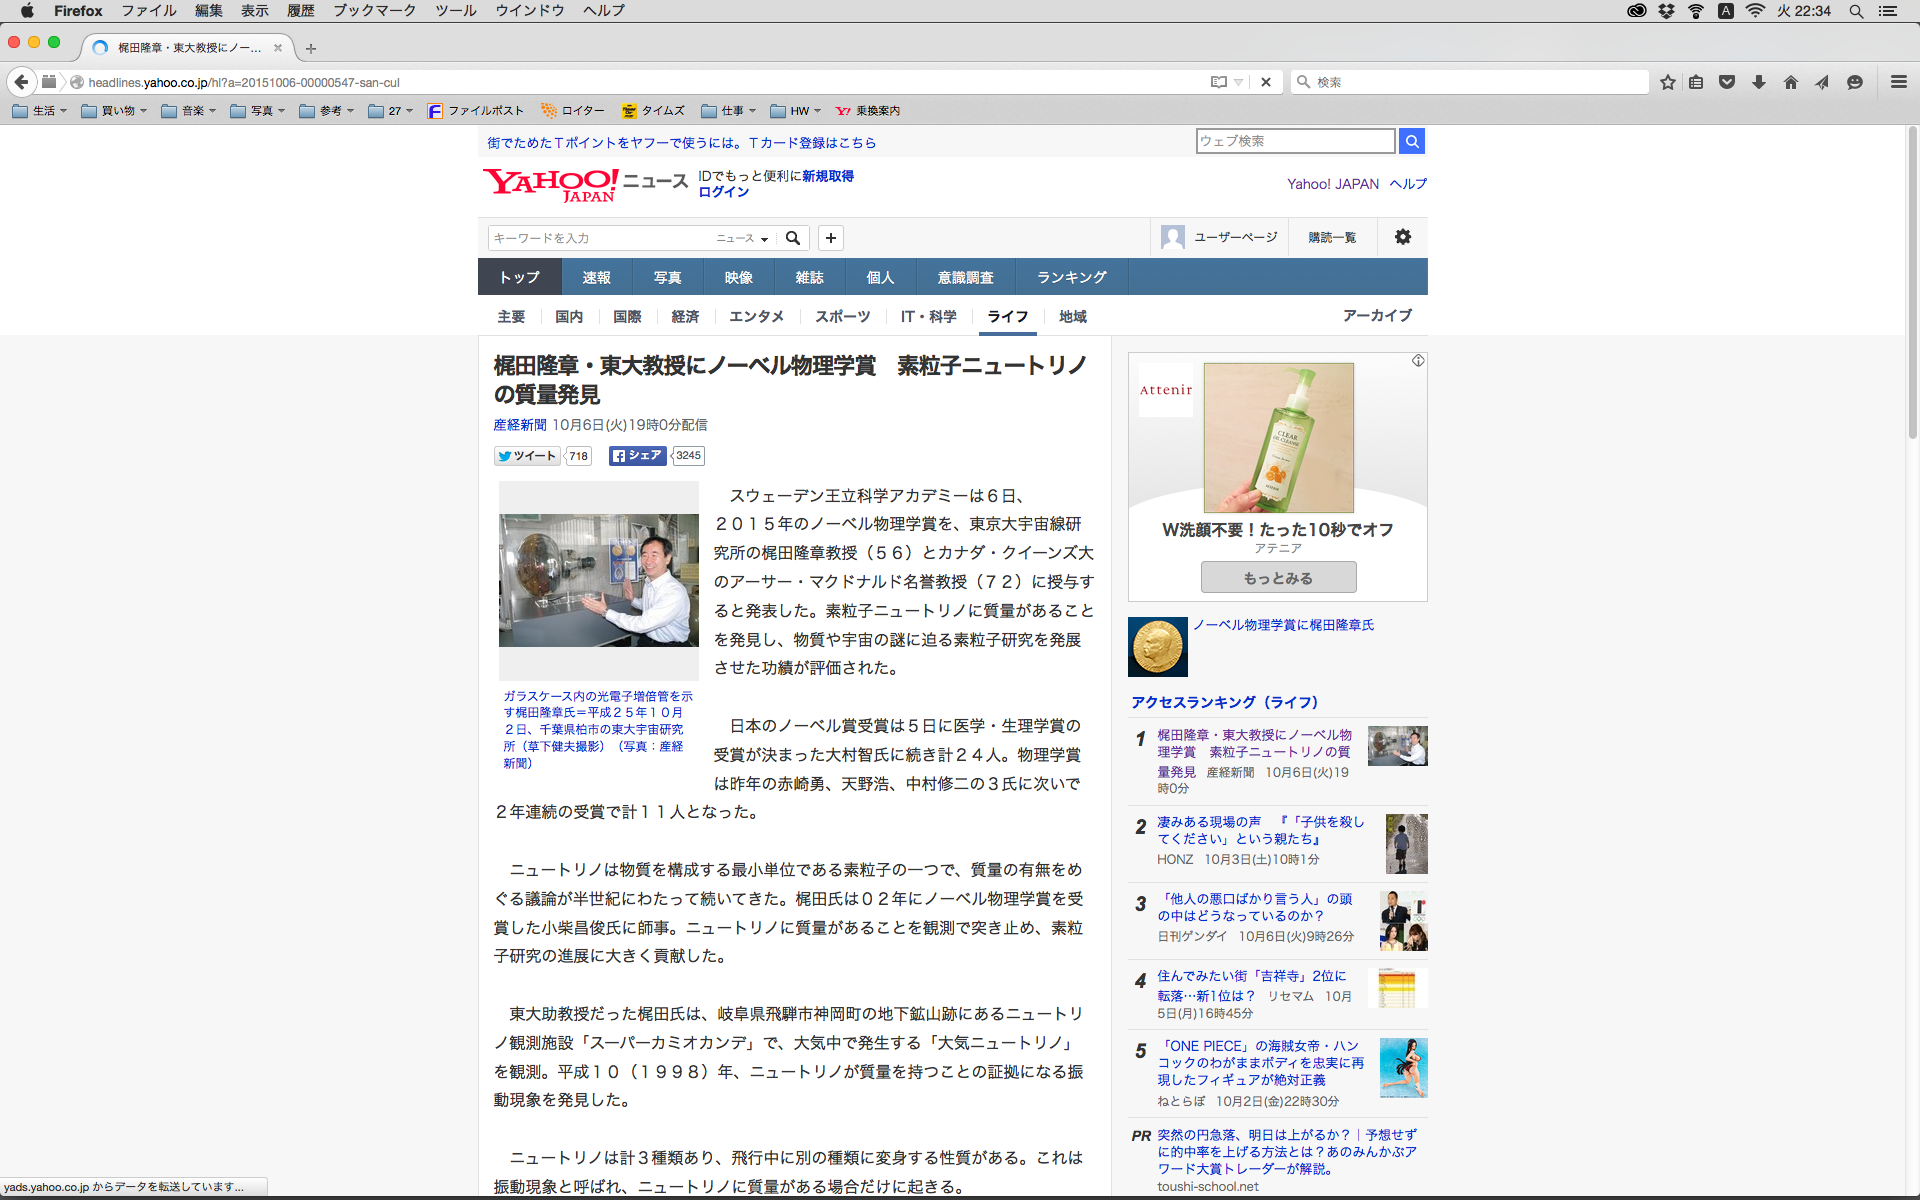Select the エンタメ category tab

point(756,316)
